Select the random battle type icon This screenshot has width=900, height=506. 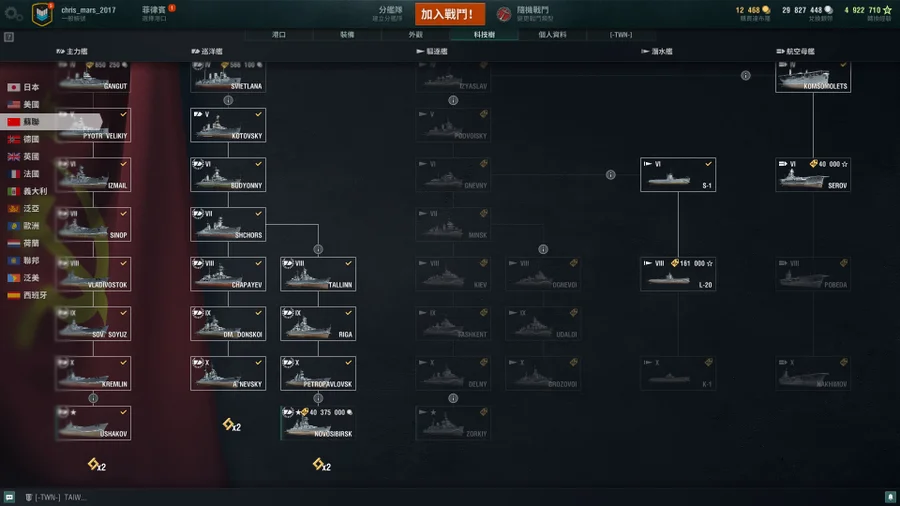tap(503, 14)
